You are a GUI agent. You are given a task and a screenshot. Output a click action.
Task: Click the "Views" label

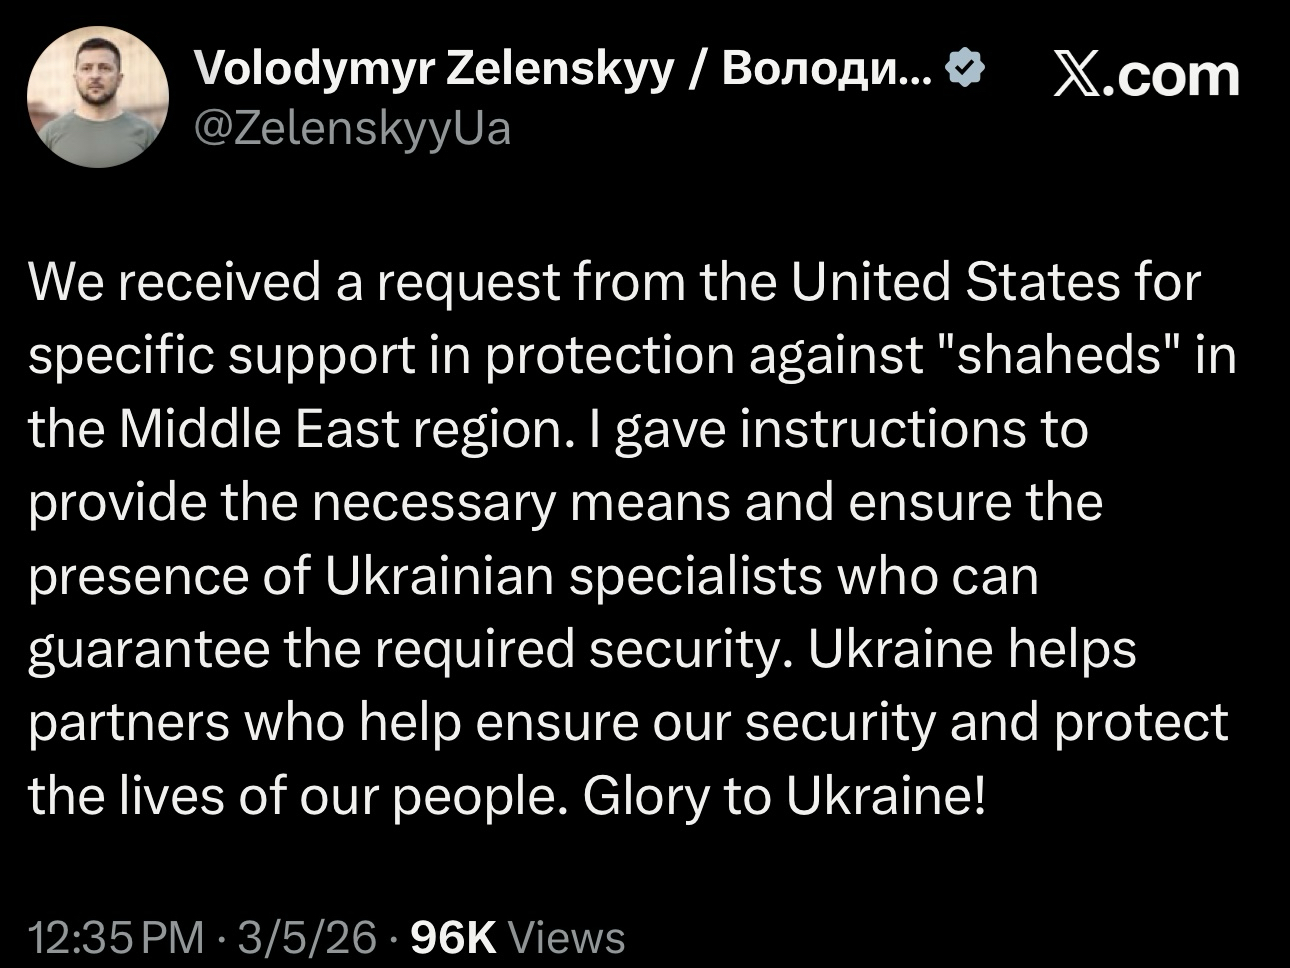(567, 937)
